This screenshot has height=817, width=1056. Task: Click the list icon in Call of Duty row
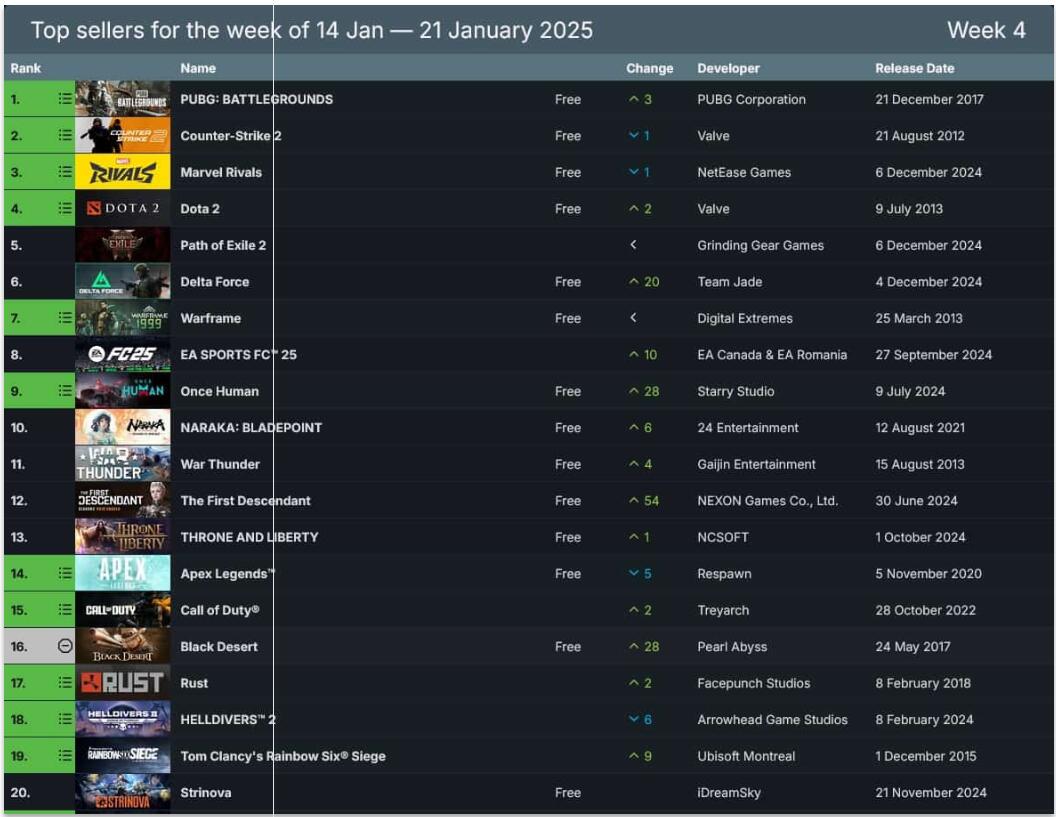(65, 610)
